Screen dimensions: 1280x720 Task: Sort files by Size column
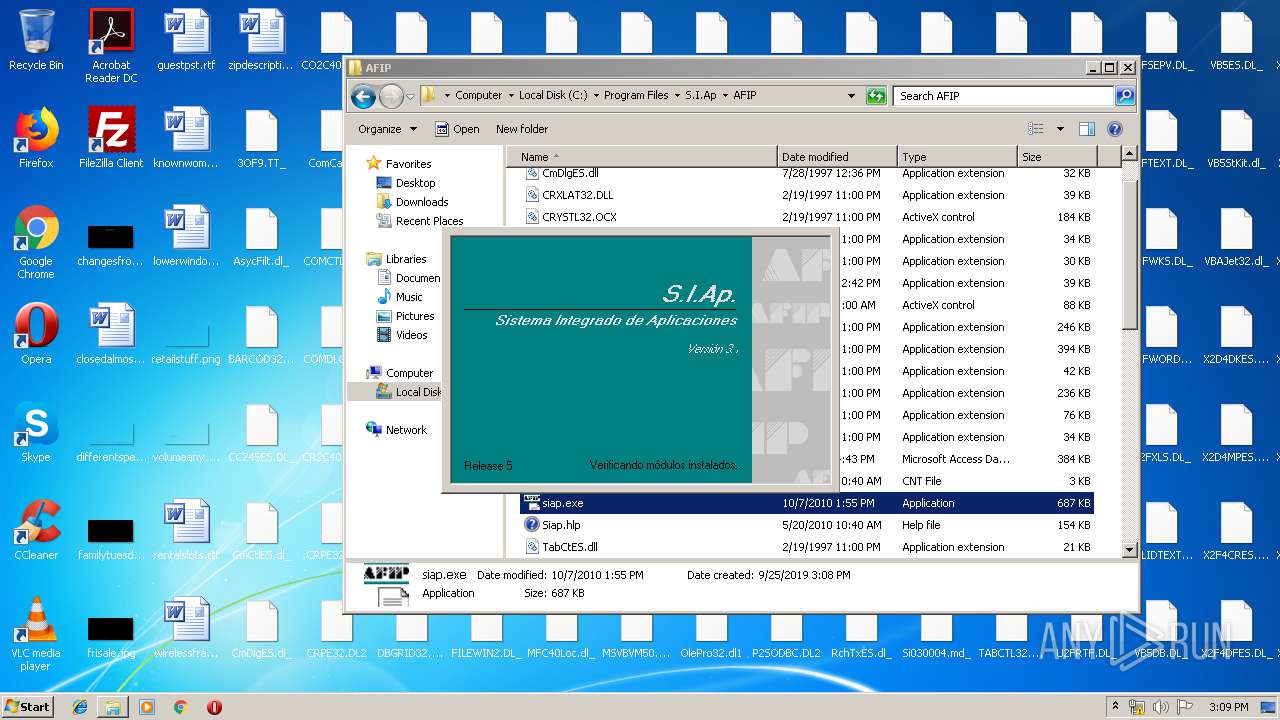1057,157
